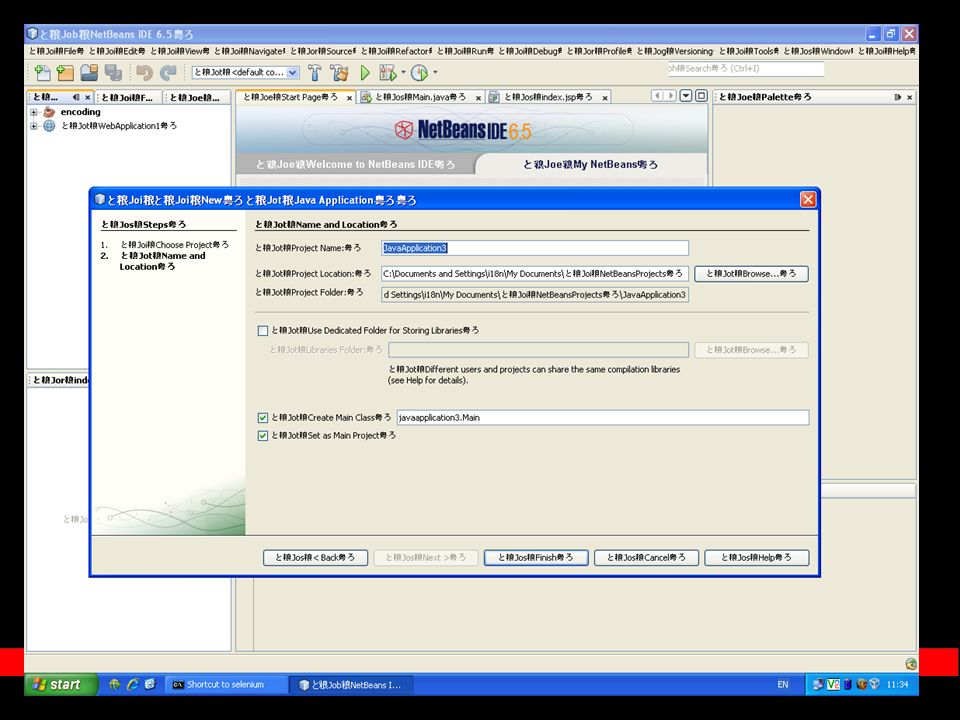The width and height of the screenshot is (960, 720).
Task: Open the Profile Main Project dropdown arrow
Action: point(435,72)
